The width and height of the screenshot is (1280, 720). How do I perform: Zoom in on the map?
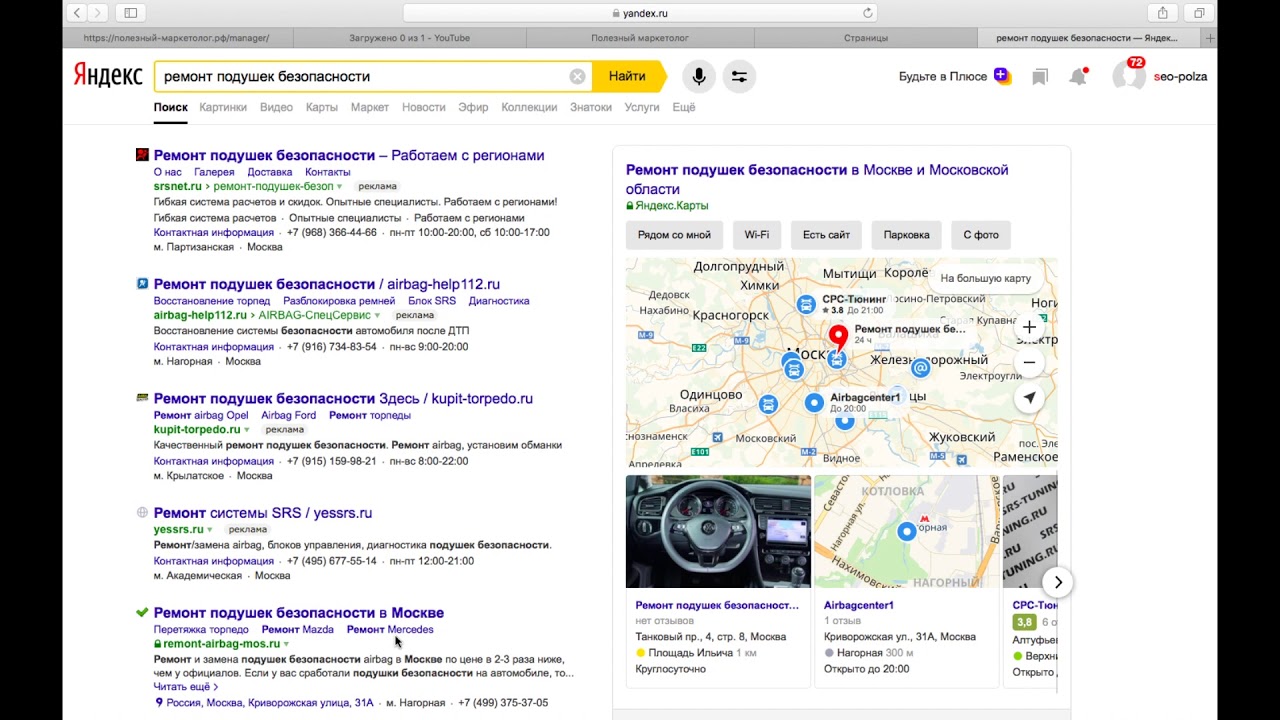1029,327
